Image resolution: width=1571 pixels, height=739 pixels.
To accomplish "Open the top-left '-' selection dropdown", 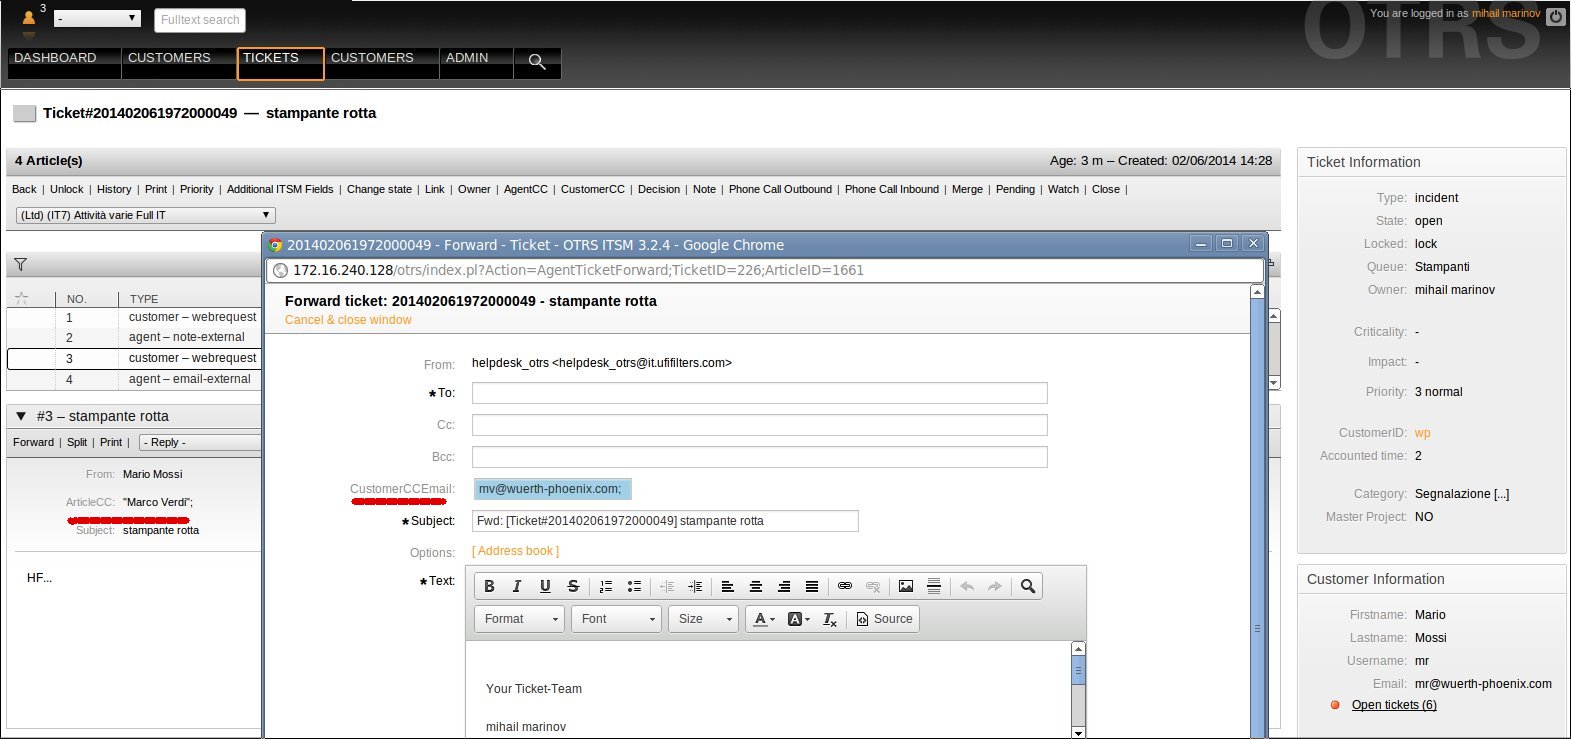I will [97, 18].
